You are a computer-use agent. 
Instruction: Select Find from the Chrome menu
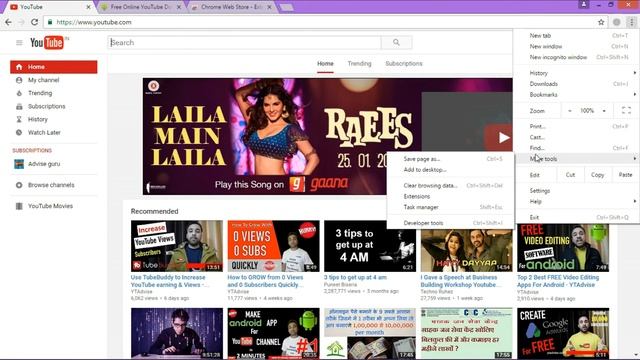coord(576,148)
